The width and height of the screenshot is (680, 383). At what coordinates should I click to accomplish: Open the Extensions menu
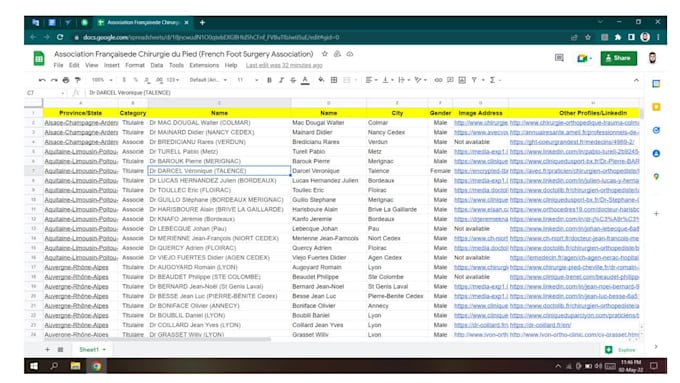pos(204,65)
